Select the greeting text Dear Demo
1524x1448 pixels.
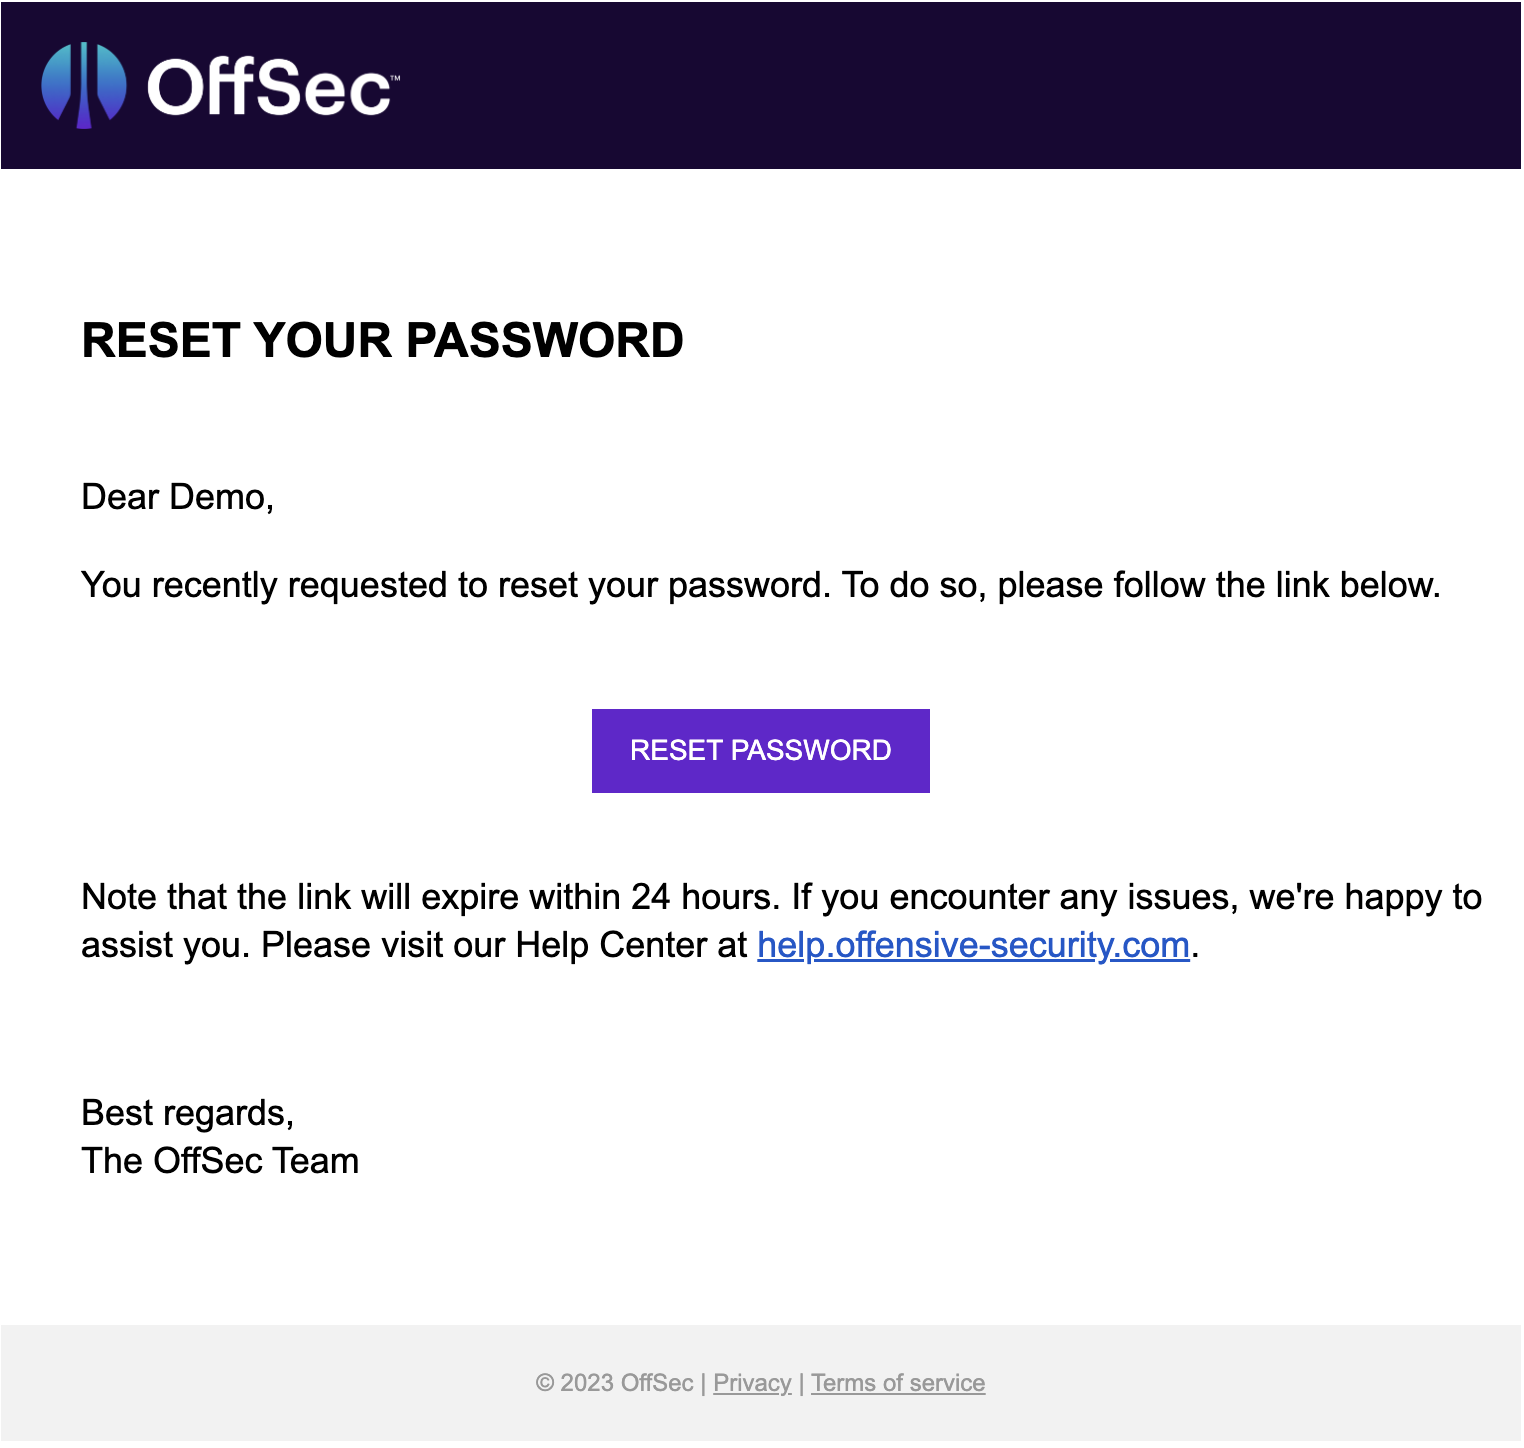click(180, 496)
